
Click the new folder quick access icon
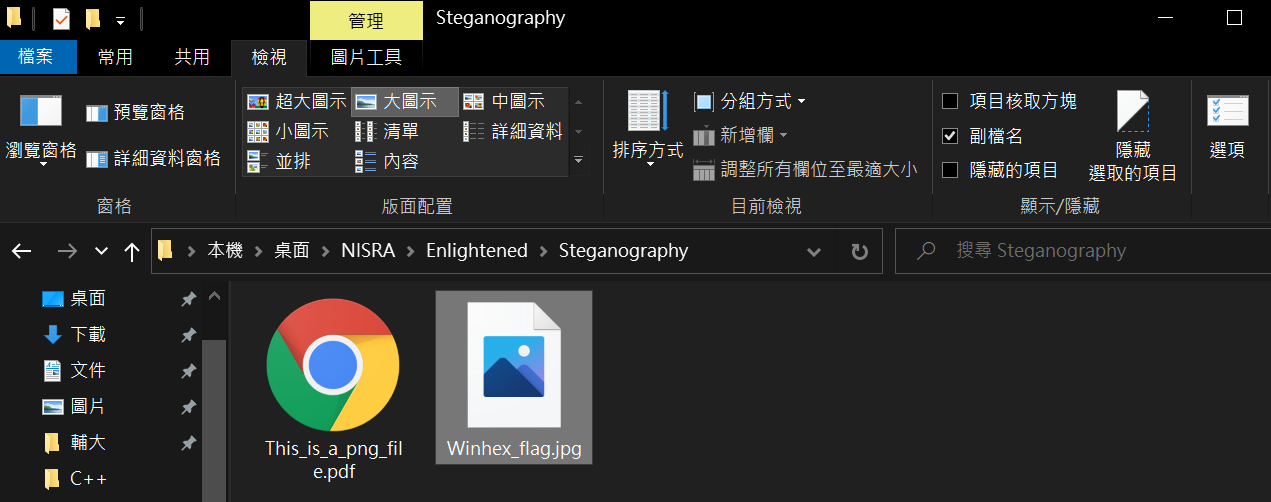pos(92,19)
